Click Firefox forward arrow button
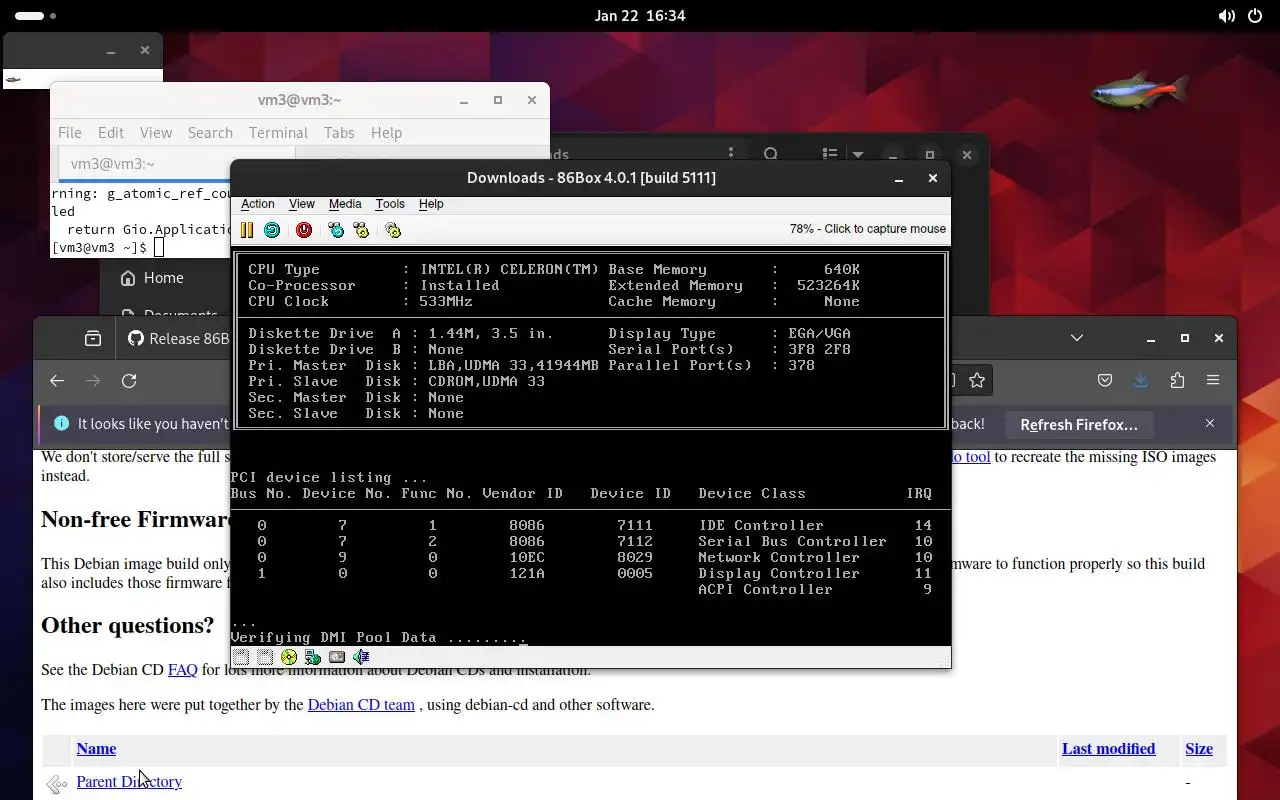Image resolution: width=1280 pixels, height=800 pixels. (x=93, y=380)
